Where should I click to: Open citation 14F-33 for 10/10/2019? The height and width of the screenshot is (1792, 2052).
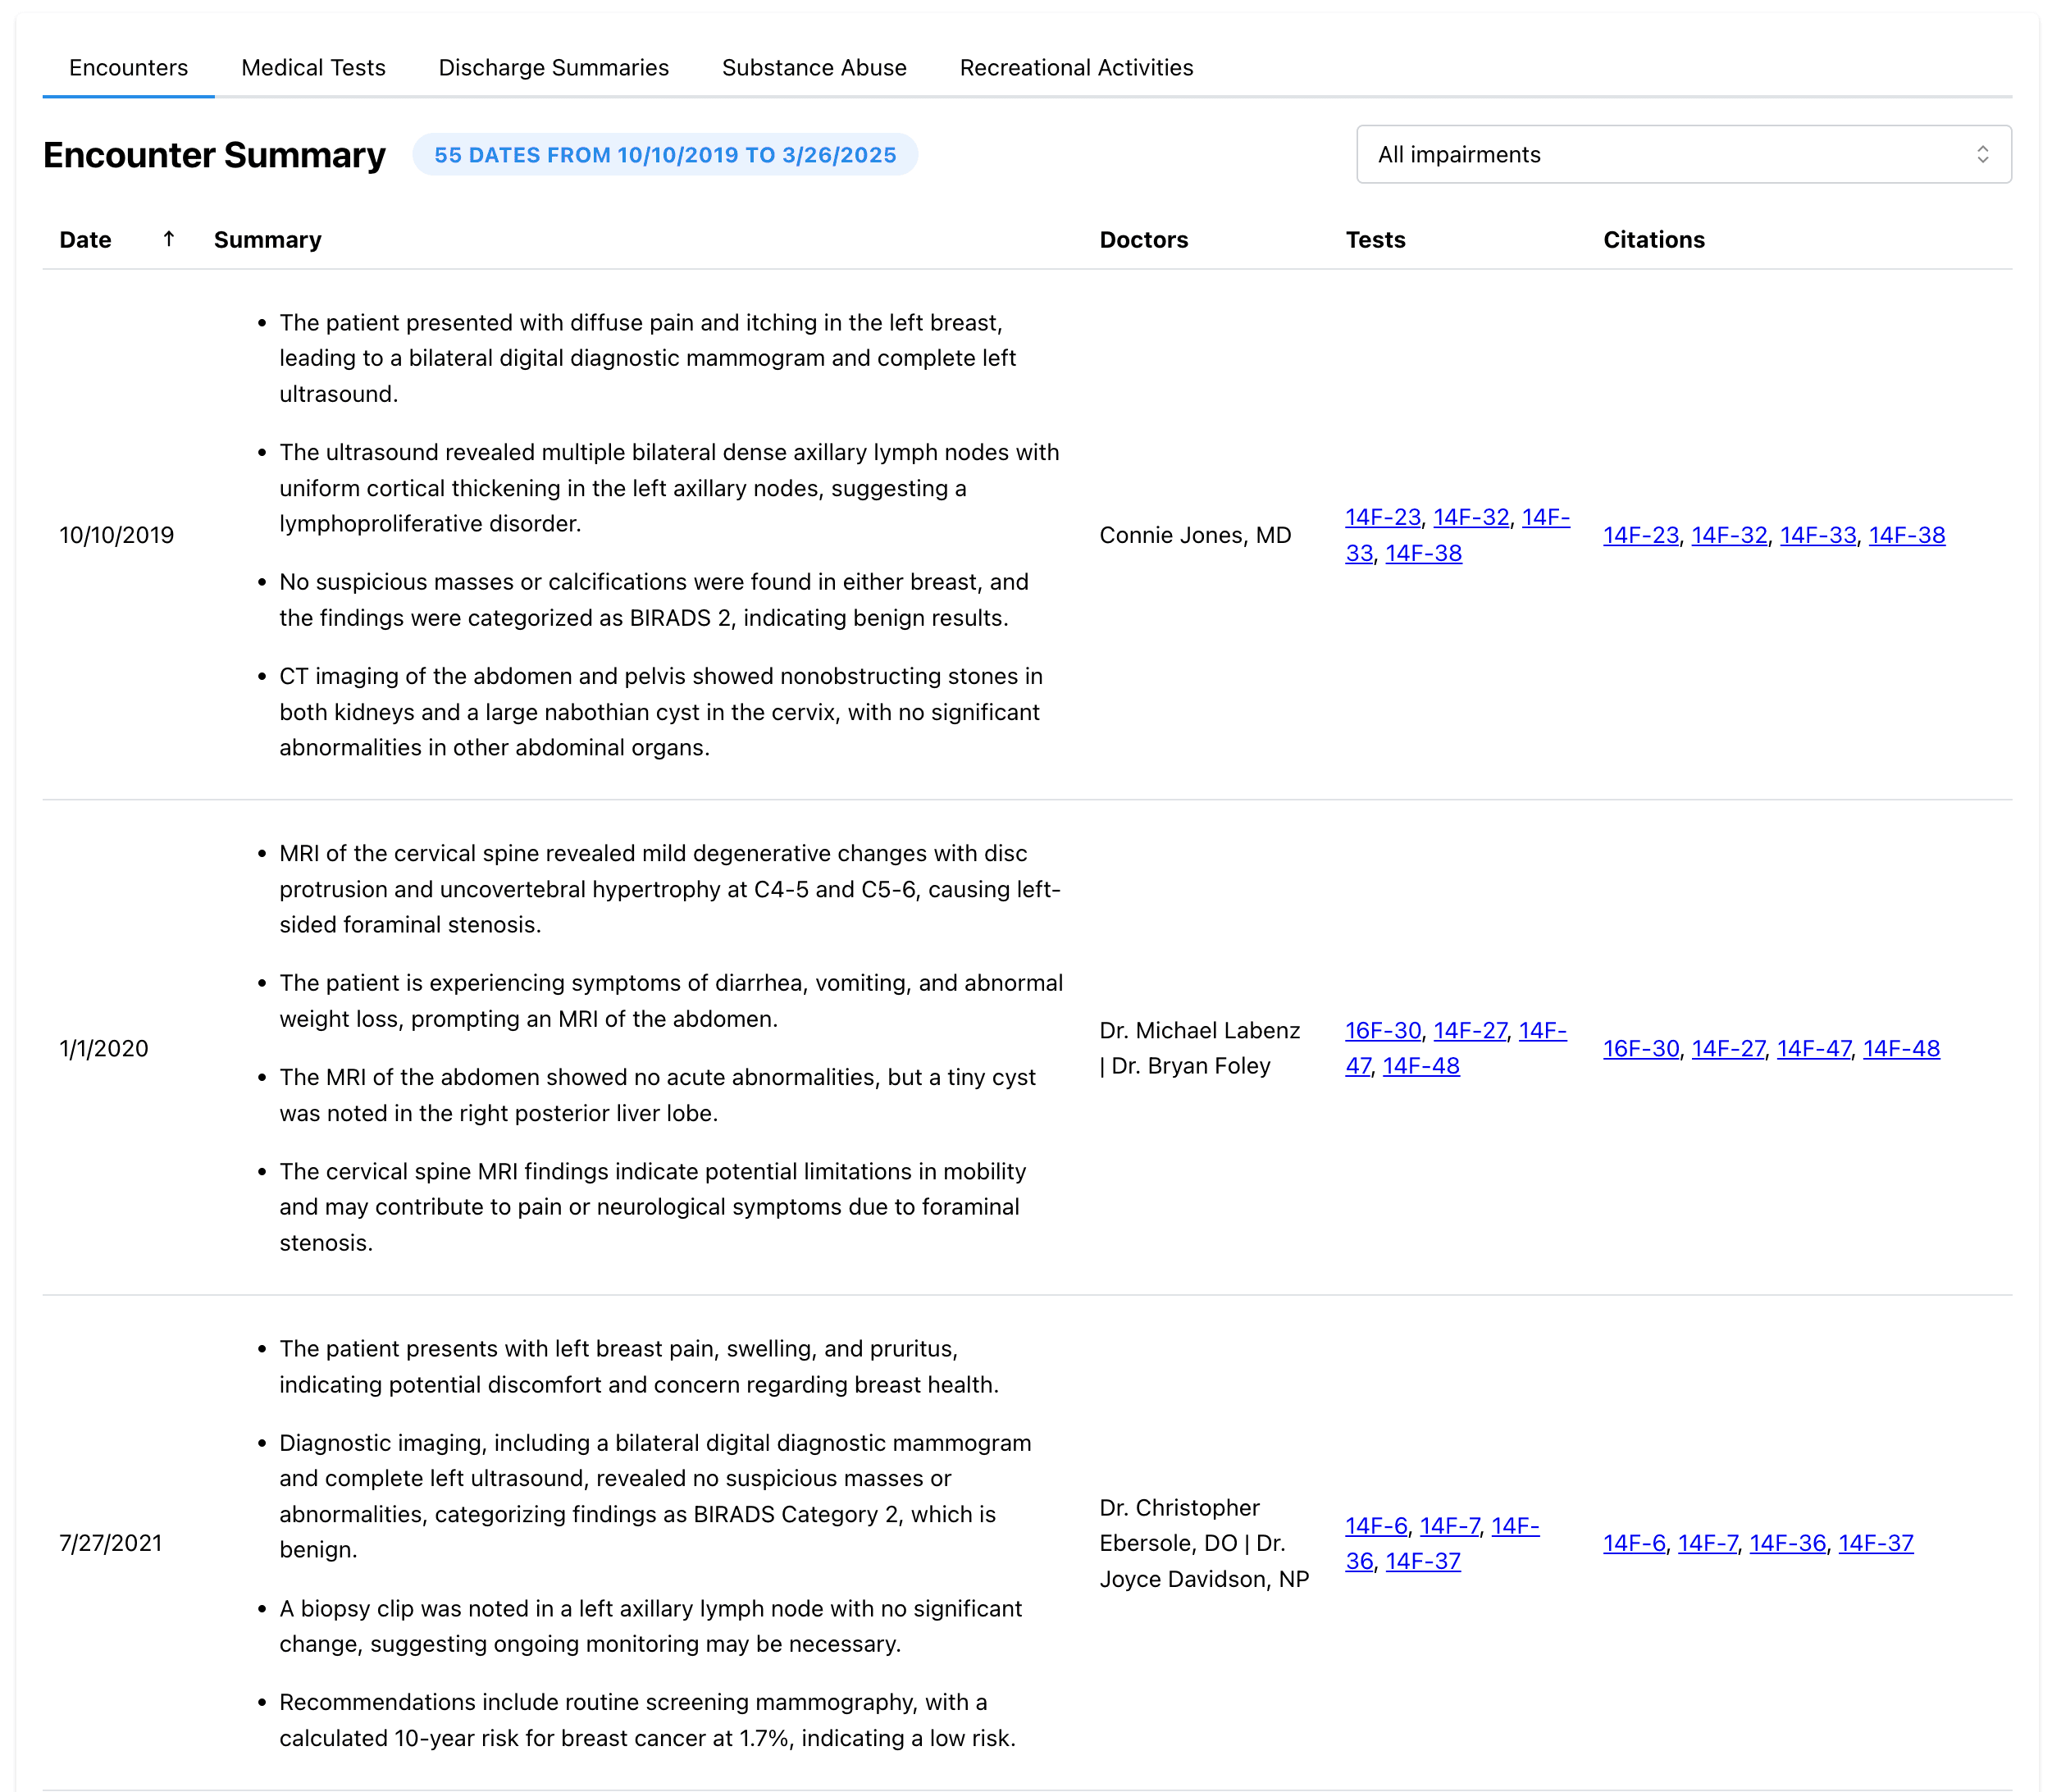(x=1822, y=535)
